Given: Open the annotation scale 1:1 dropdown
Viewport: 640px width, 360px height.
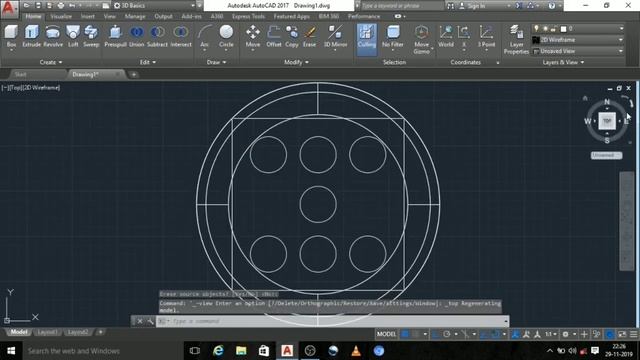Looking at the screenshot, I should click(551, 334).
